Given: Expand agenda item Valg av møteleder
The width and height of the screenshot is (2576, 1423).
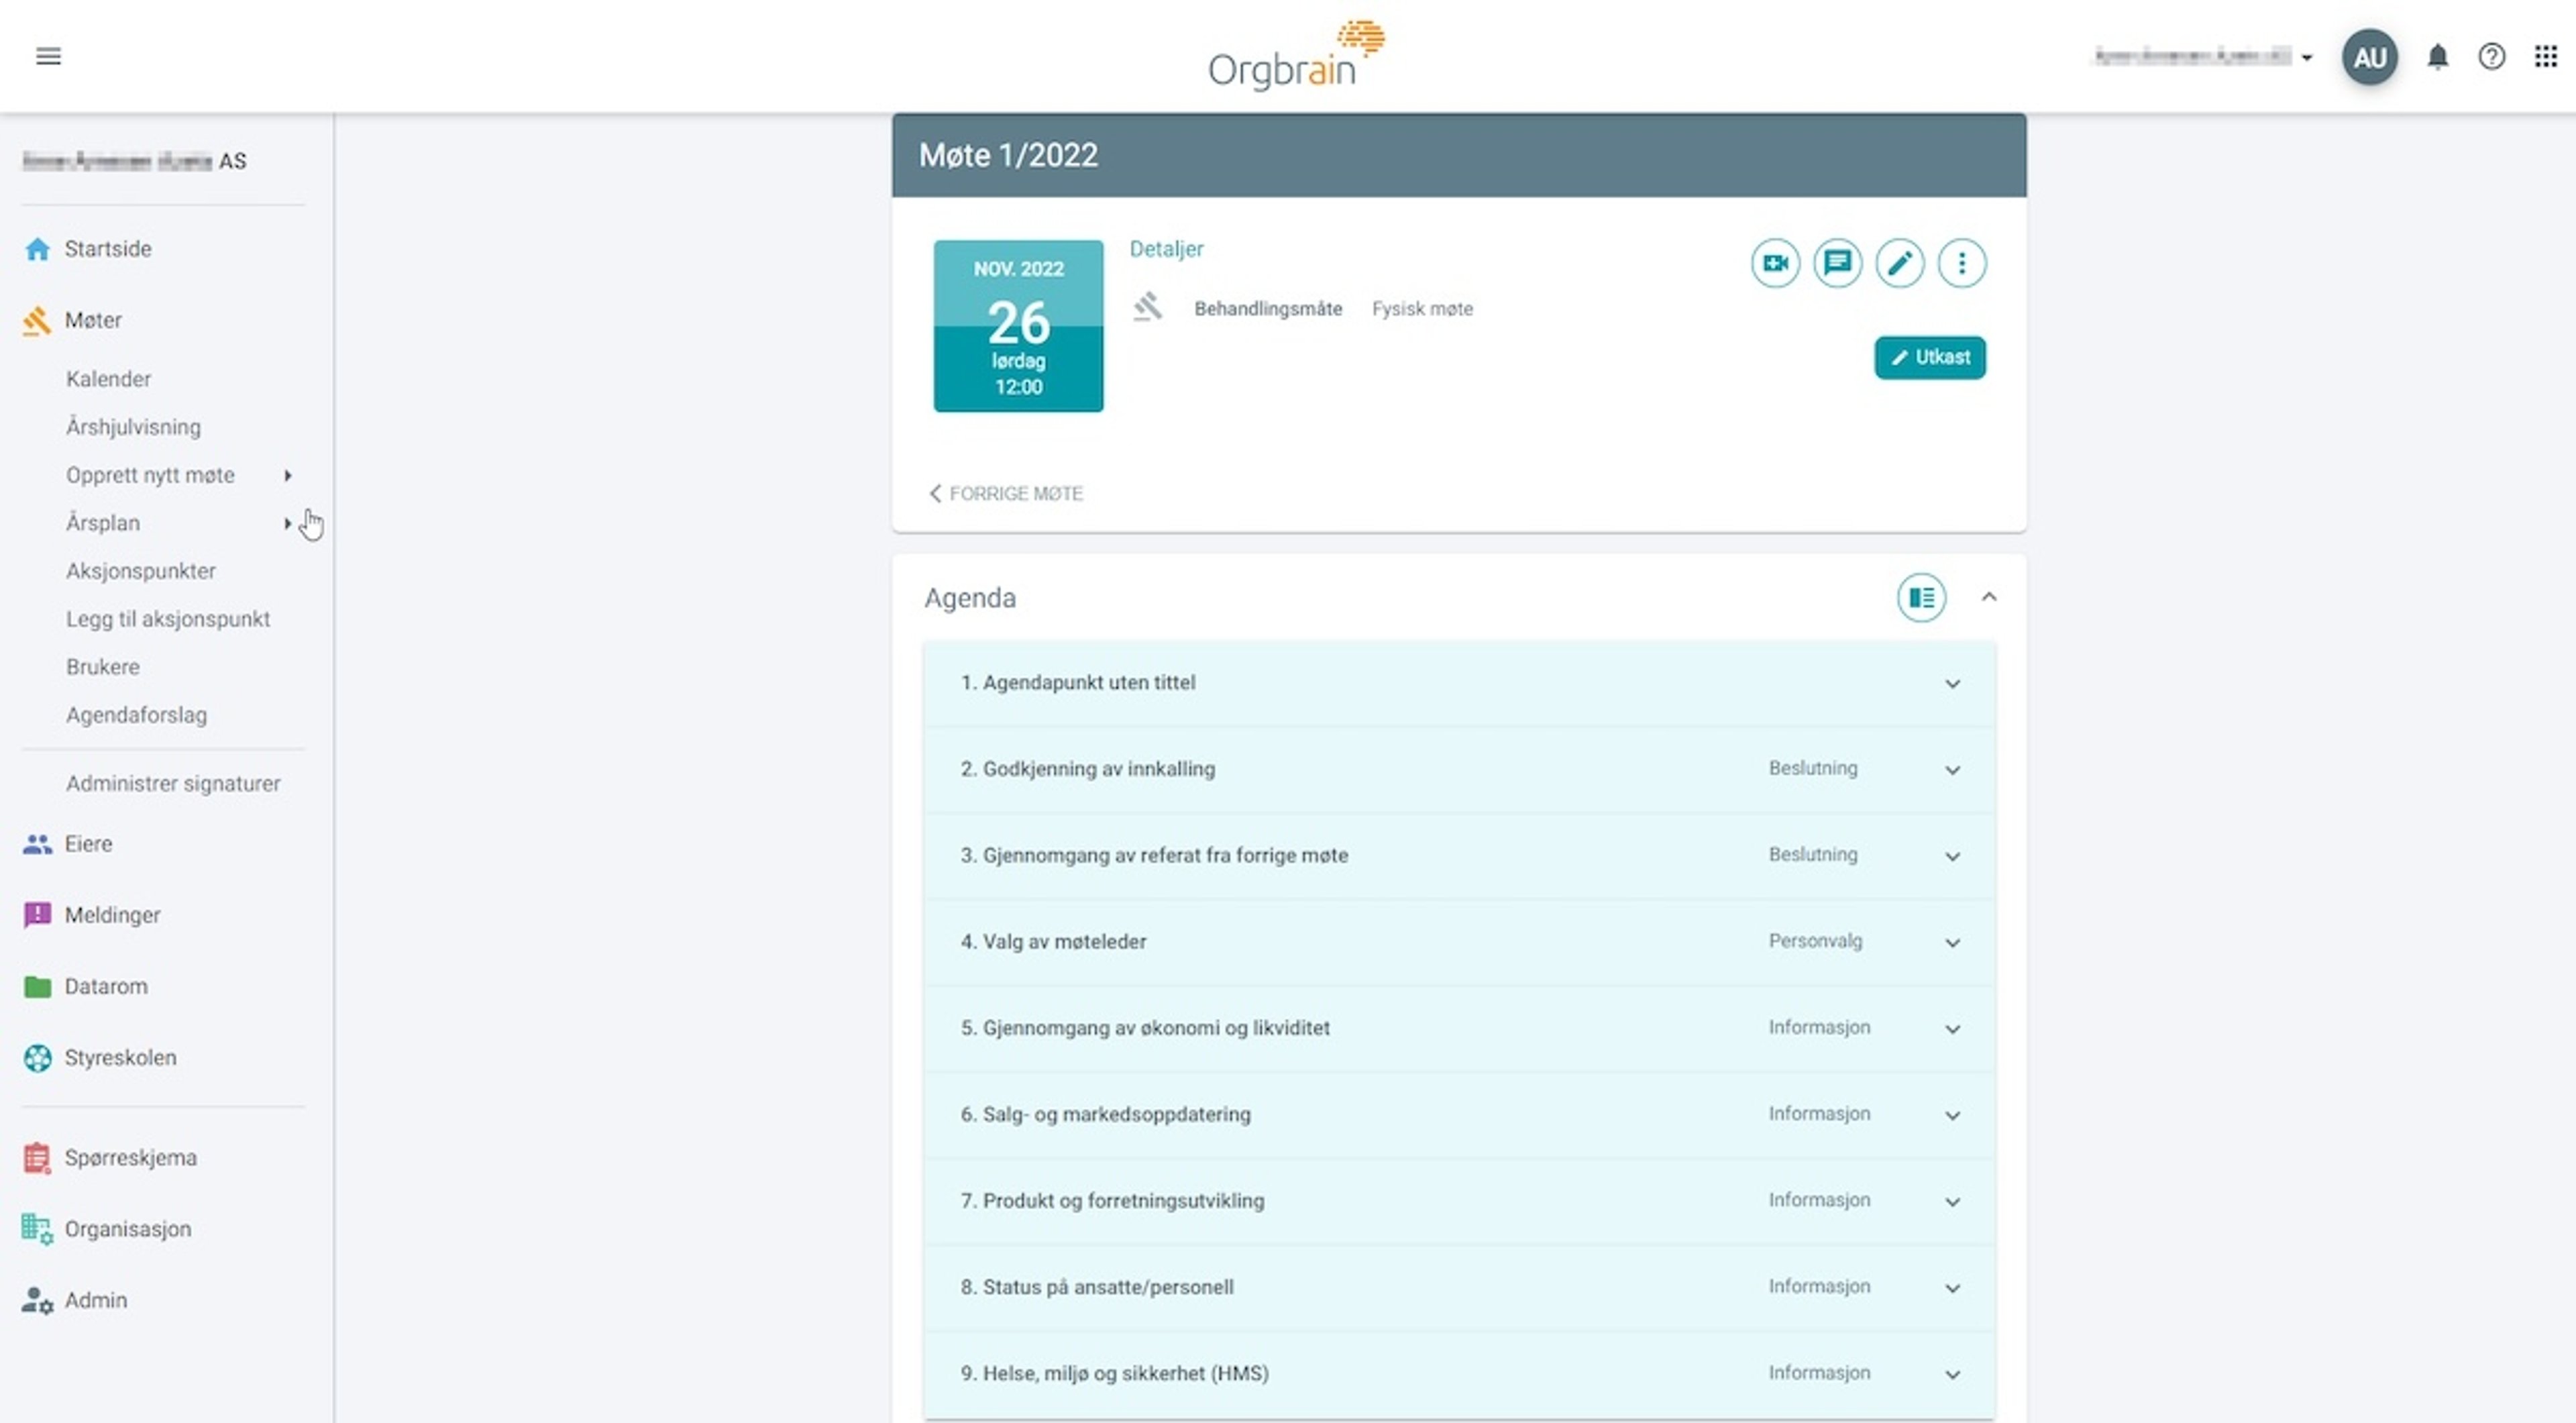Looking at the screenshot, I should pos(1952,942).
